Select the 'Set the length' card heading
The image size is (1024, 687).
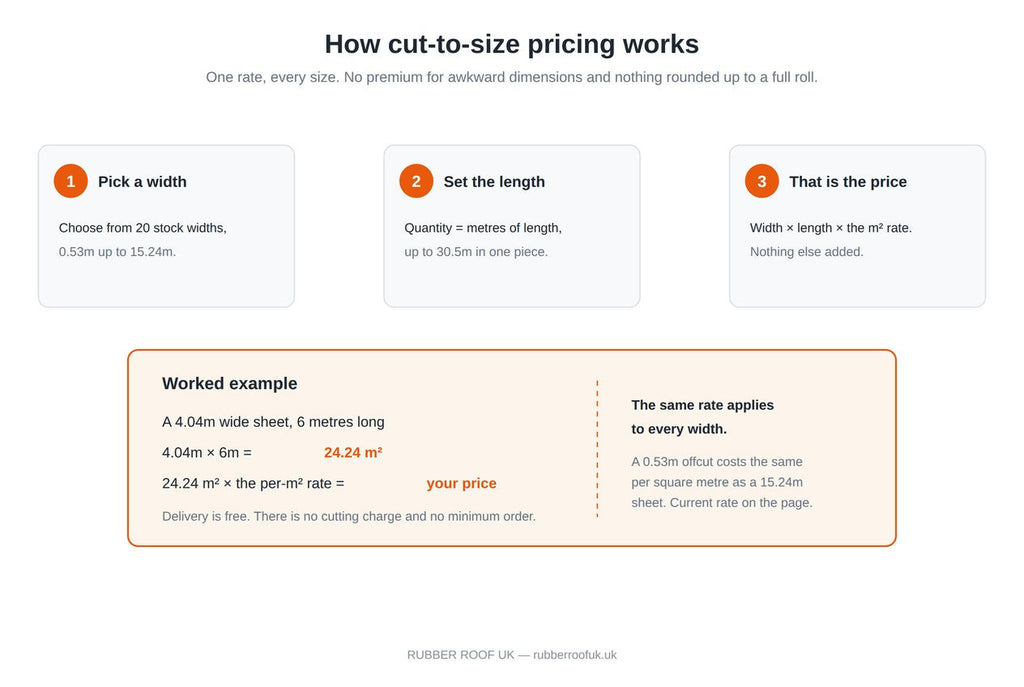pos(494,182)
